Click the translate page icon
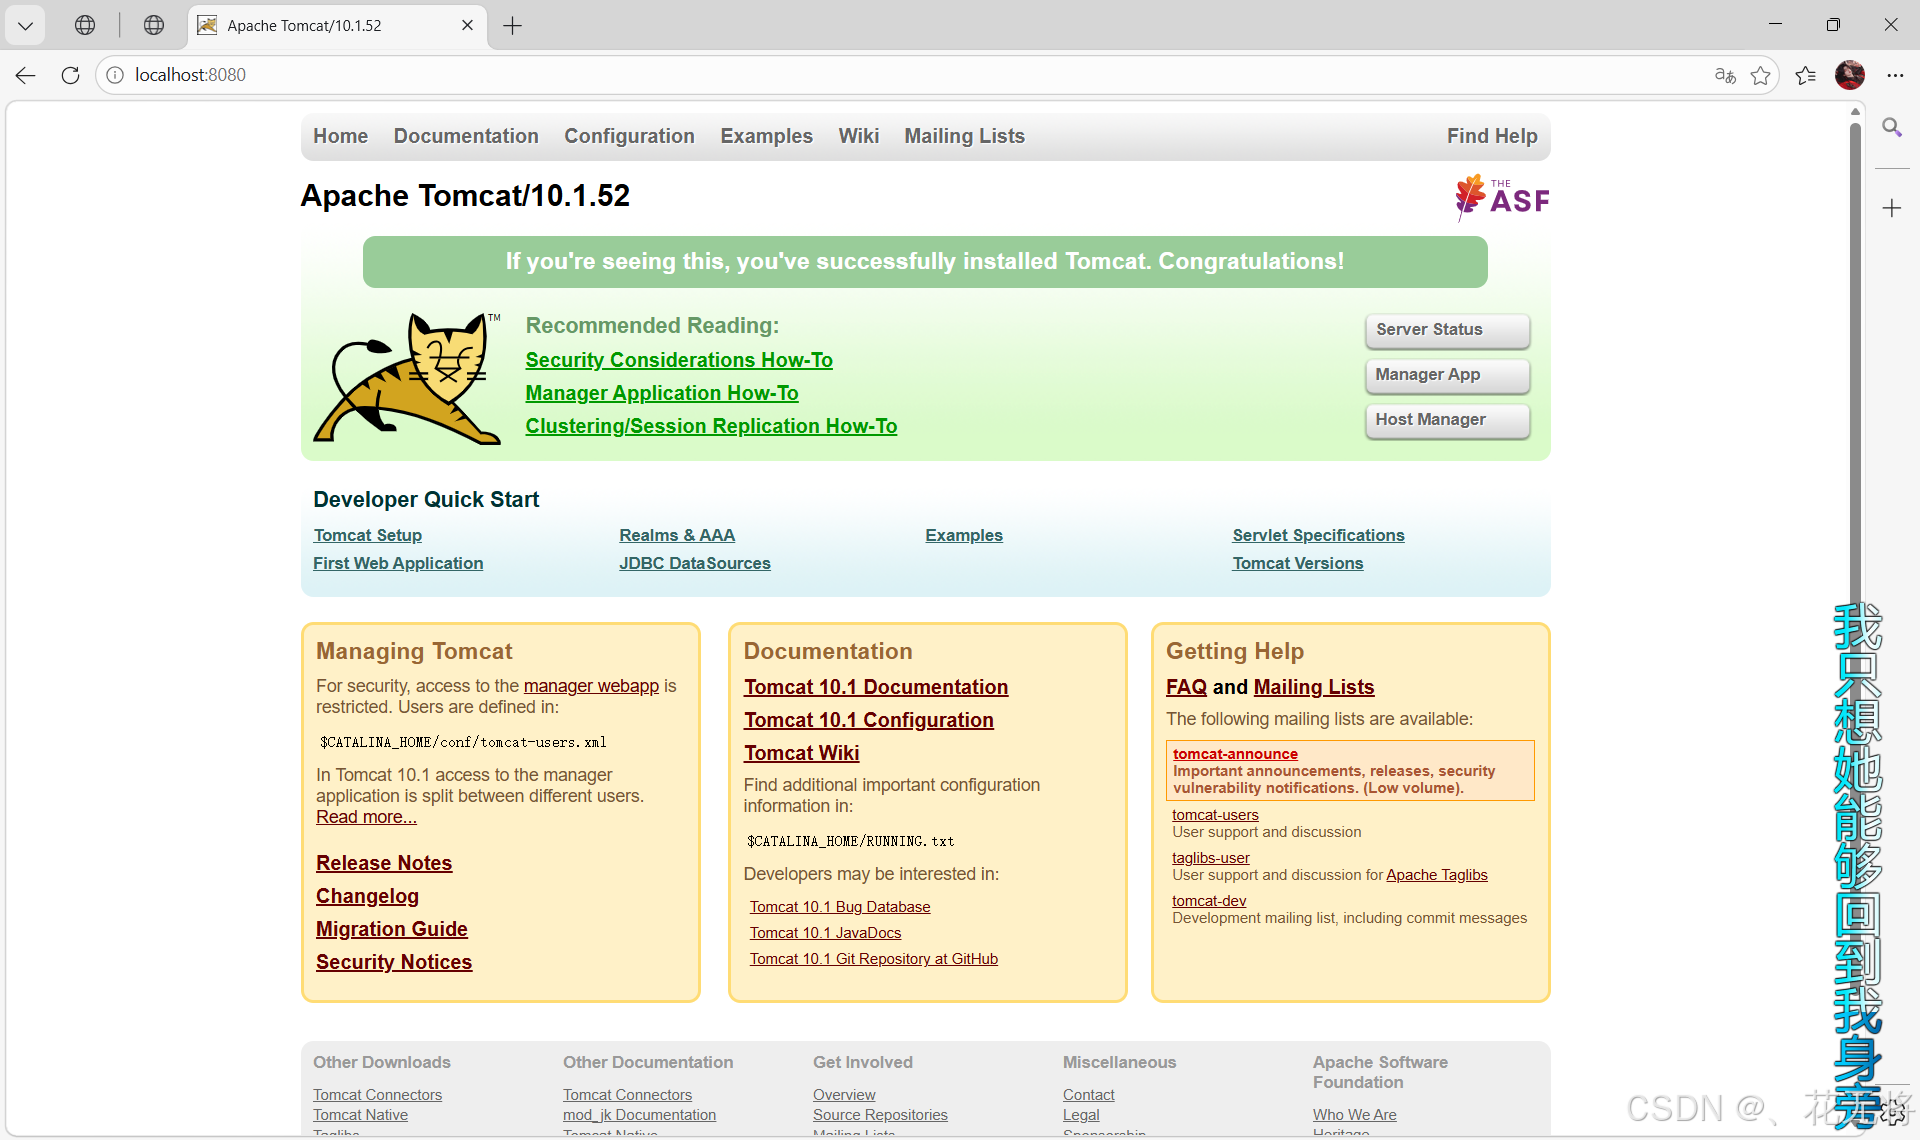The image size is (1920, 1140). 1724,75
